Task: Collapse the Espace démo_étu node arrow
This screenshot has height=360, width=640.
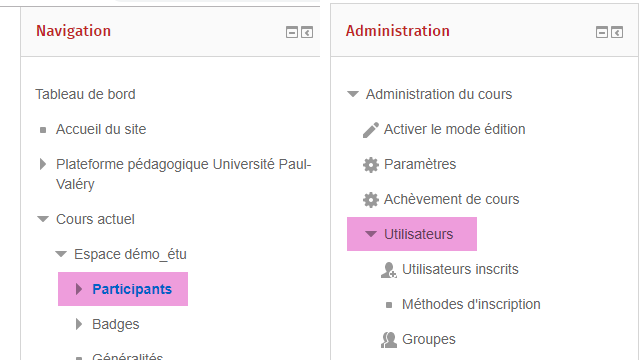Action: click(x=61, y=254)
